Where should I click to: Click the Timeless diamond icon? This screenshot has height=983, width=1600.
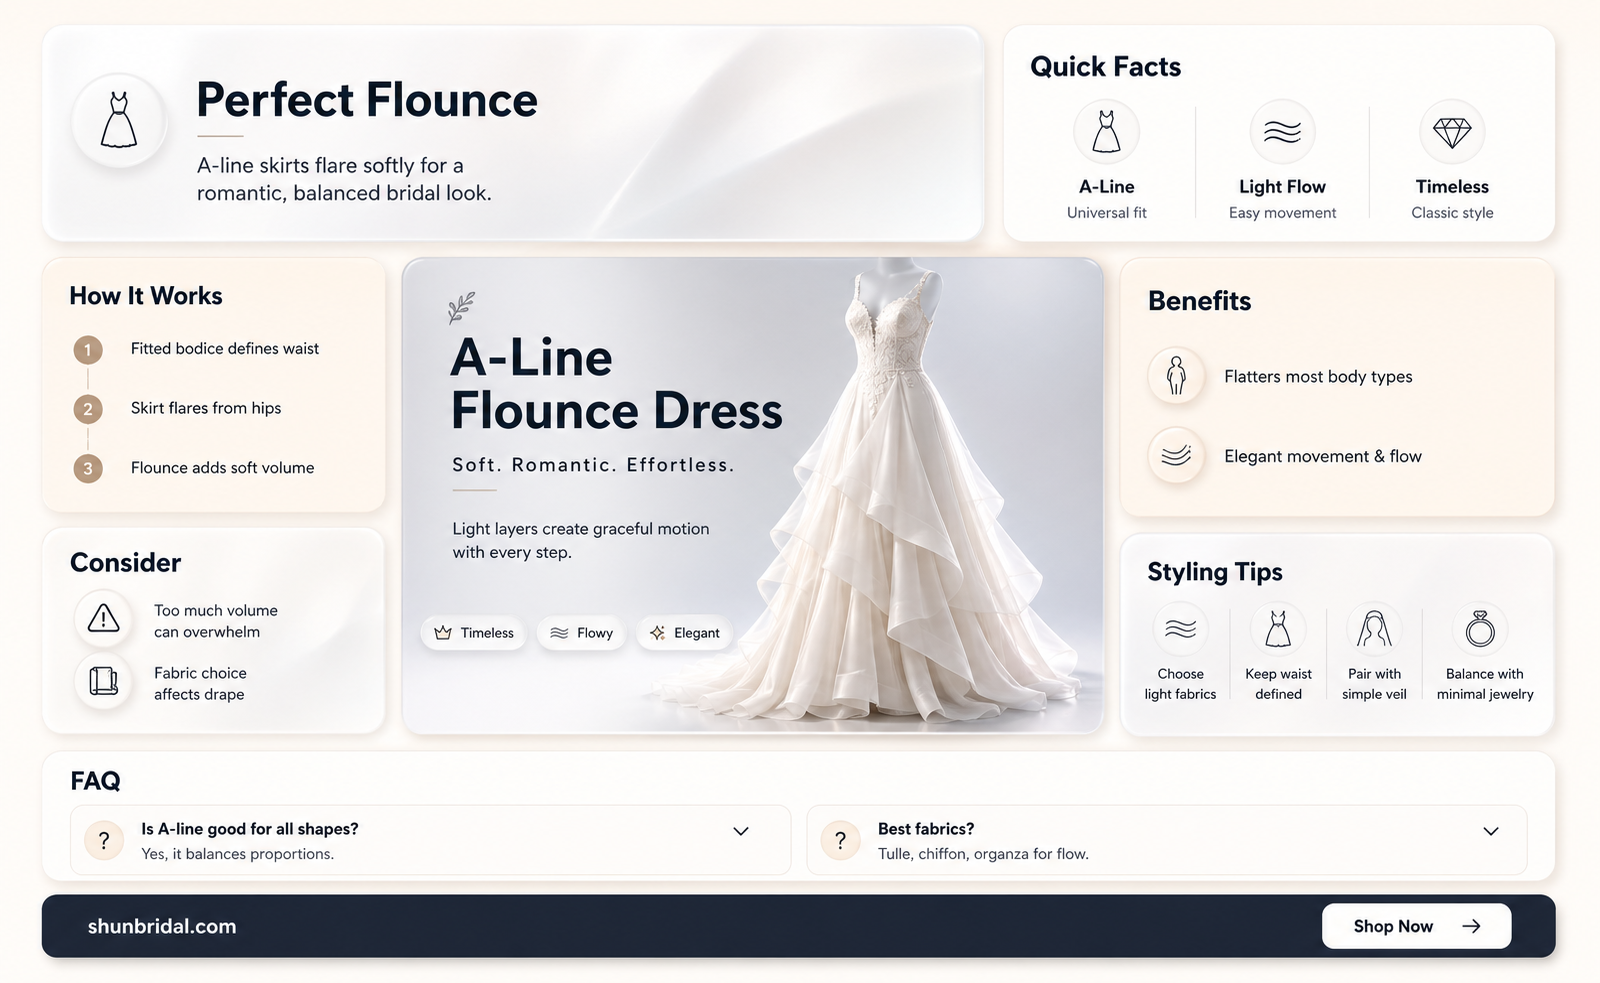[1452, 132]
